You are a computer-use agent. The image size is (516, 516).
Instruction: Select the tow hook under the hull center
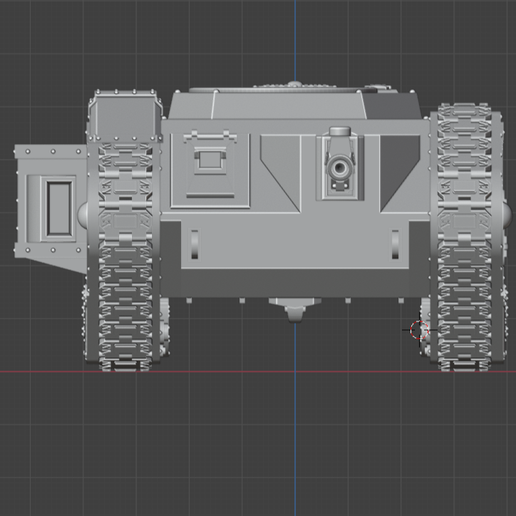295,310
